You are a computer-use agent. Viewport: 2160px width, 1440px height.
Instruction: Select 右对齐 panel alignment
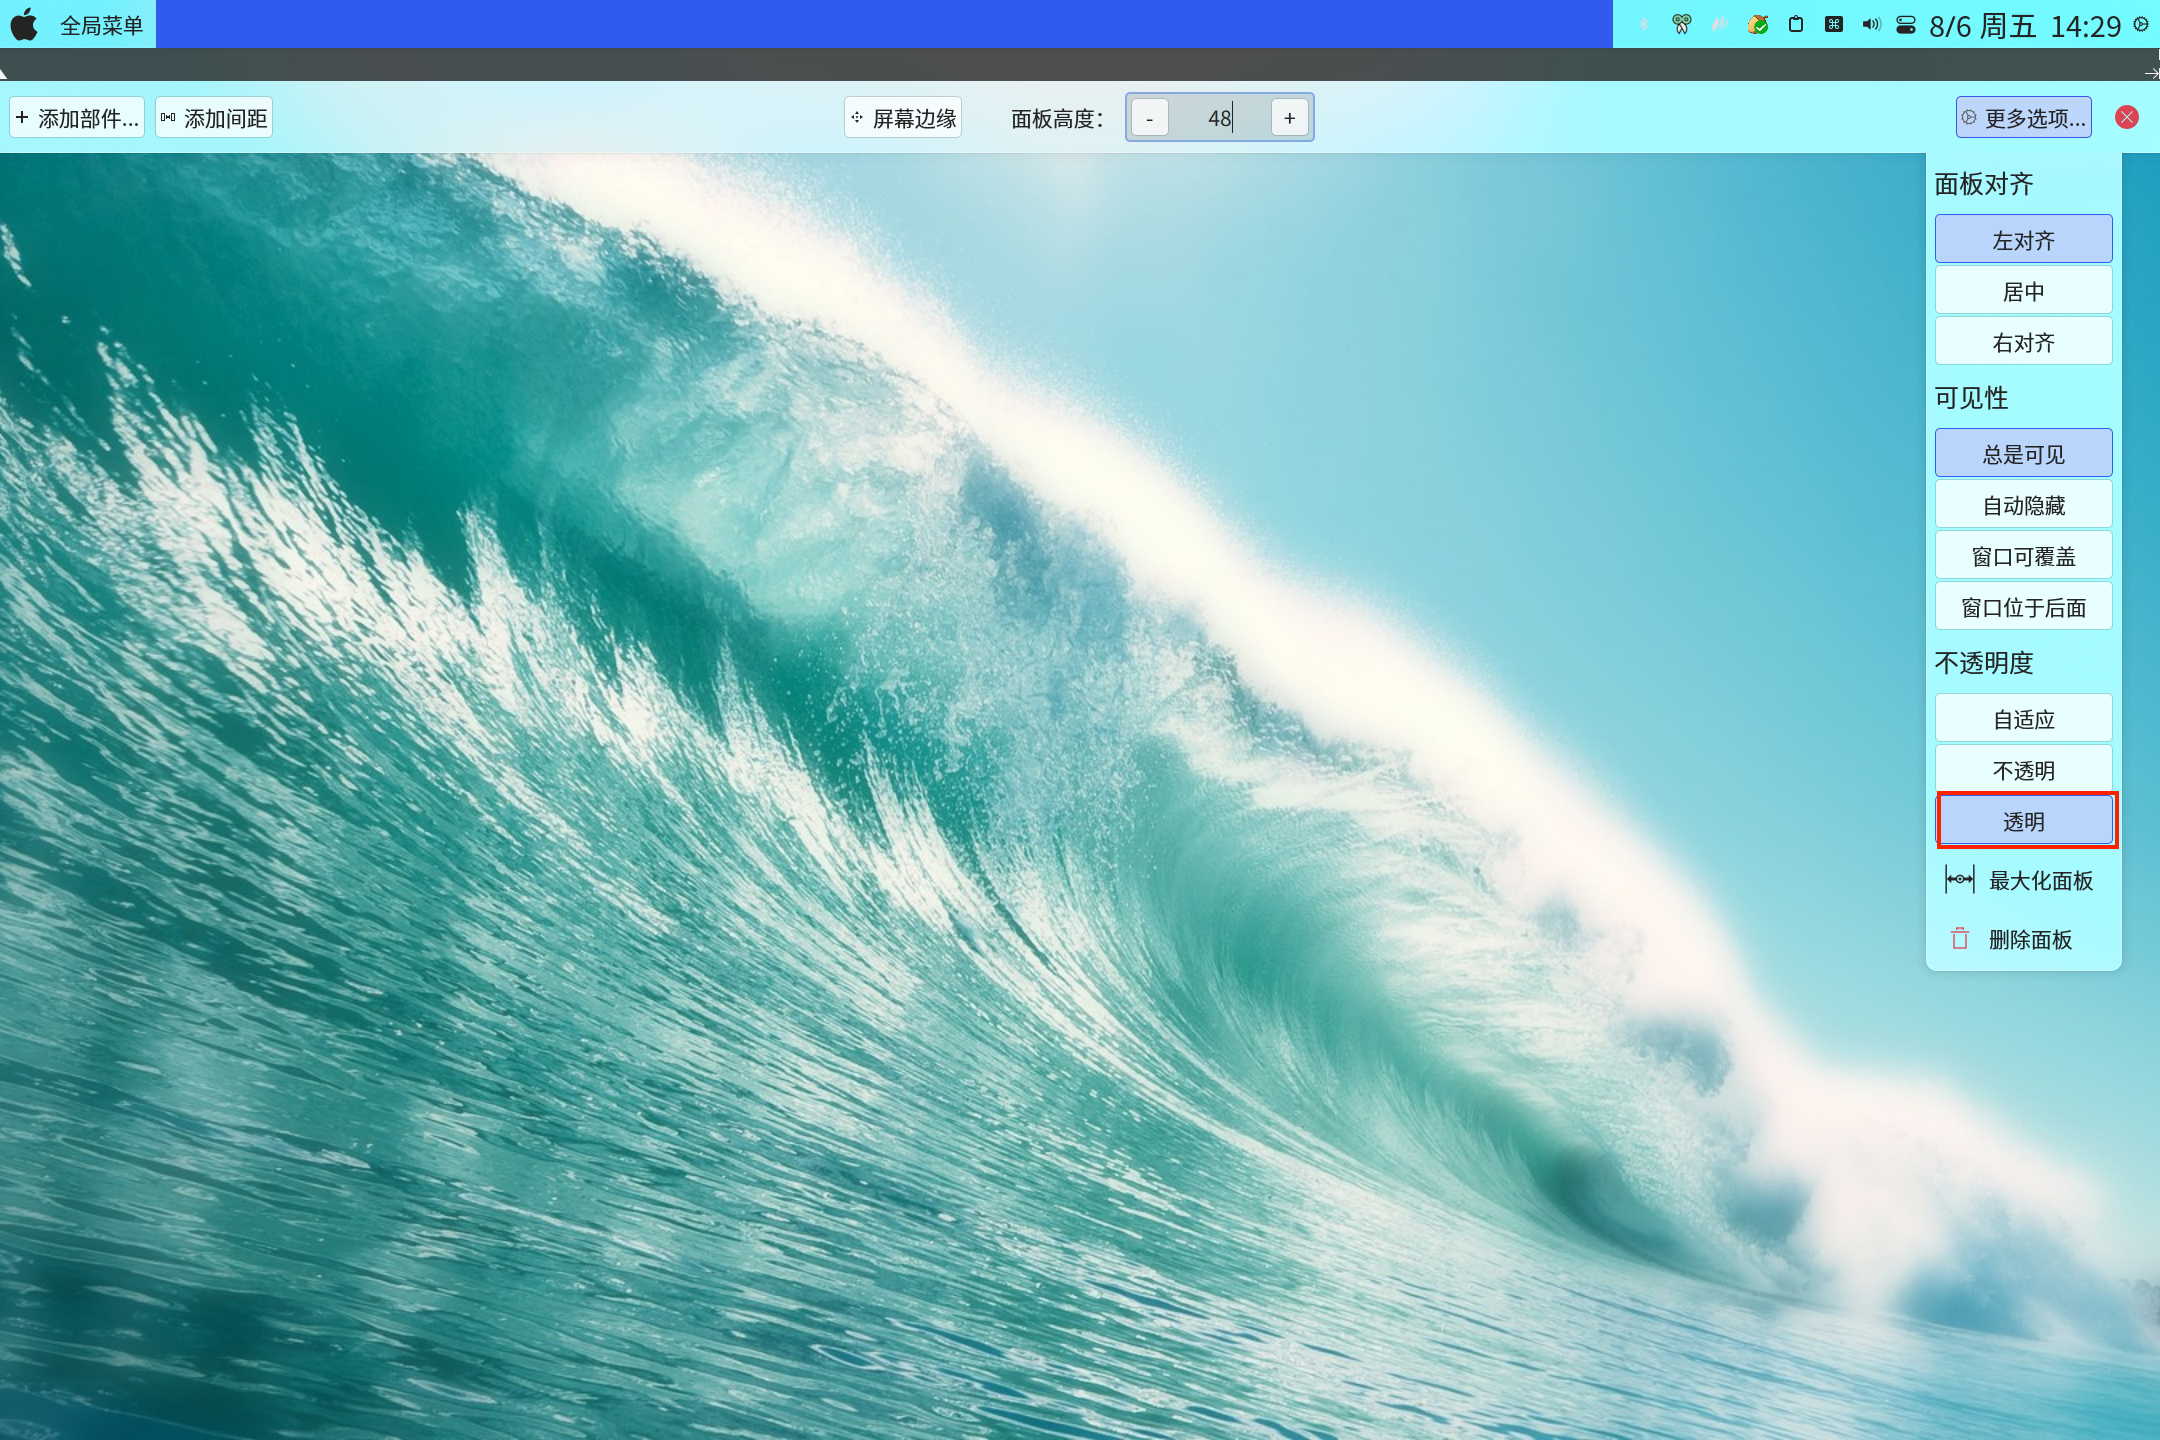[x=2023, y=343]
